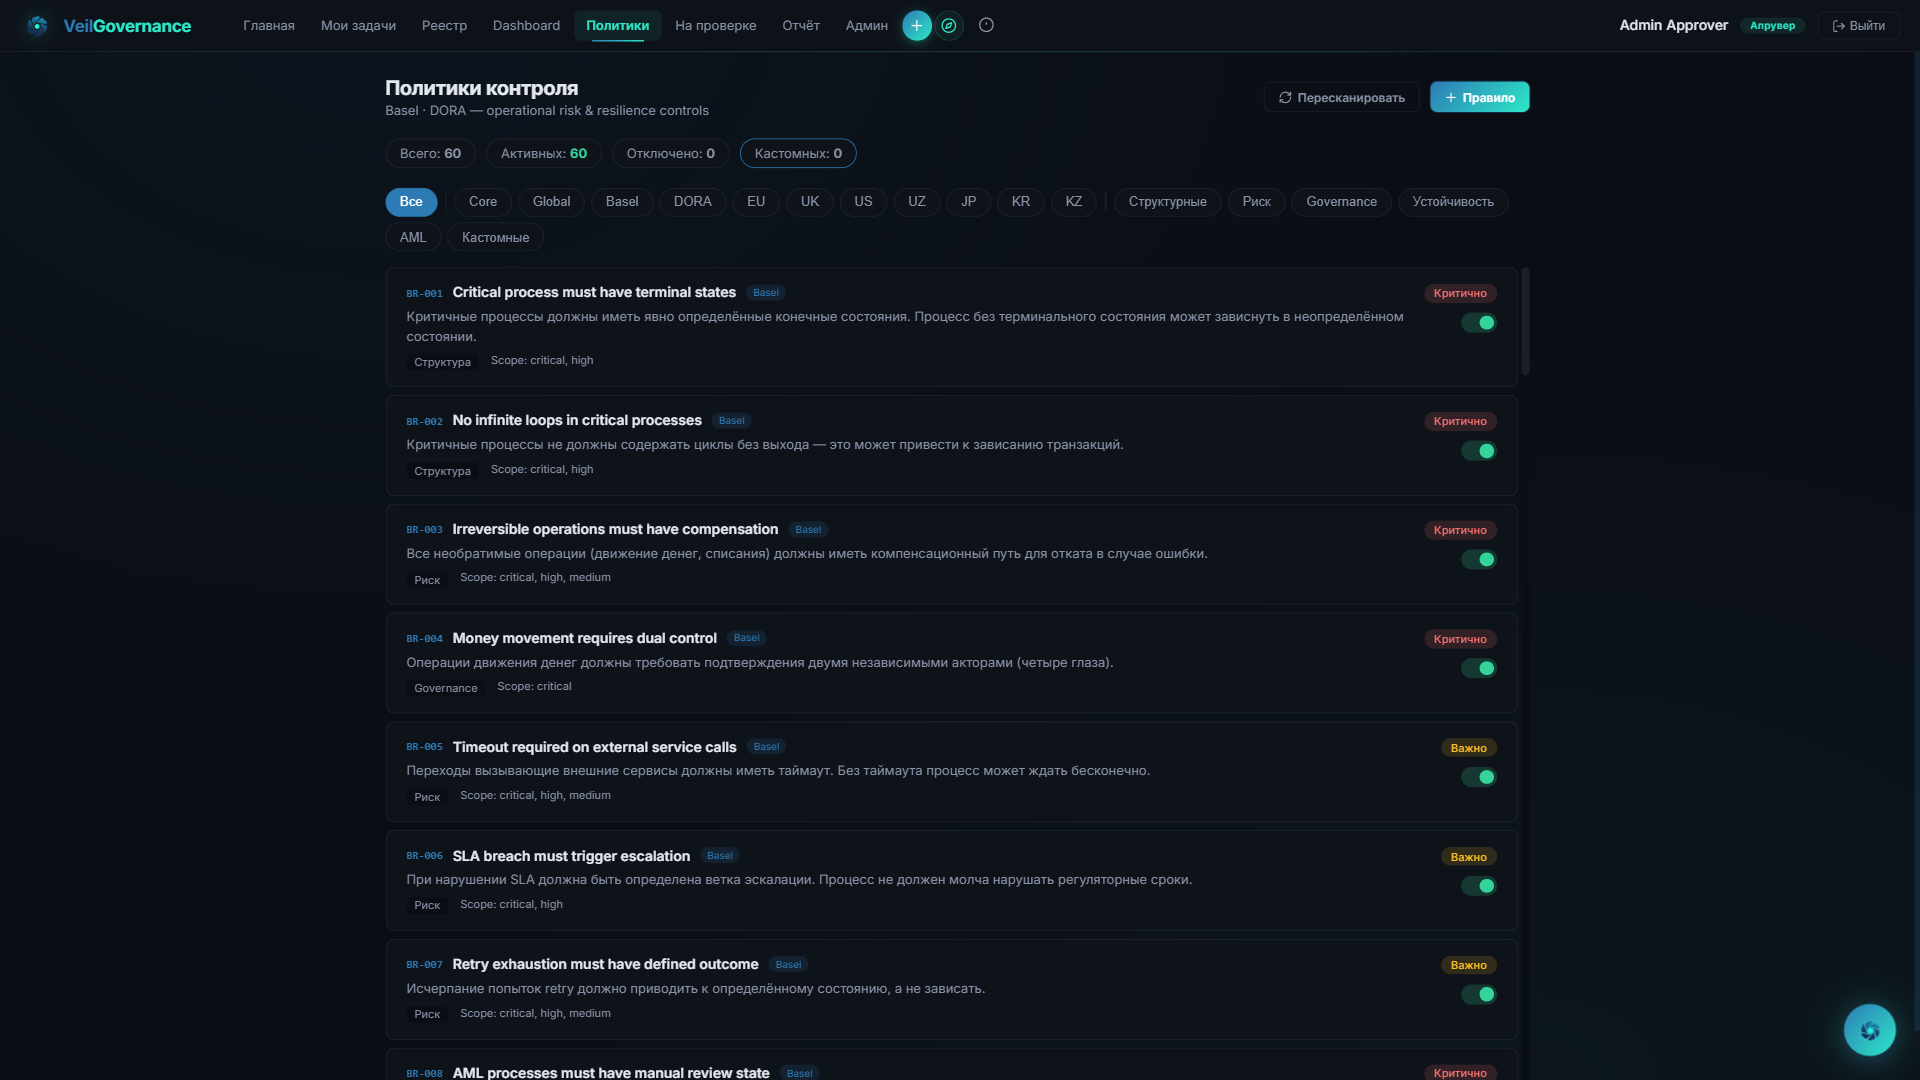Add new rule with Правило button
Viewport: 1920px width, 1080px height.
coord(1479,97)
